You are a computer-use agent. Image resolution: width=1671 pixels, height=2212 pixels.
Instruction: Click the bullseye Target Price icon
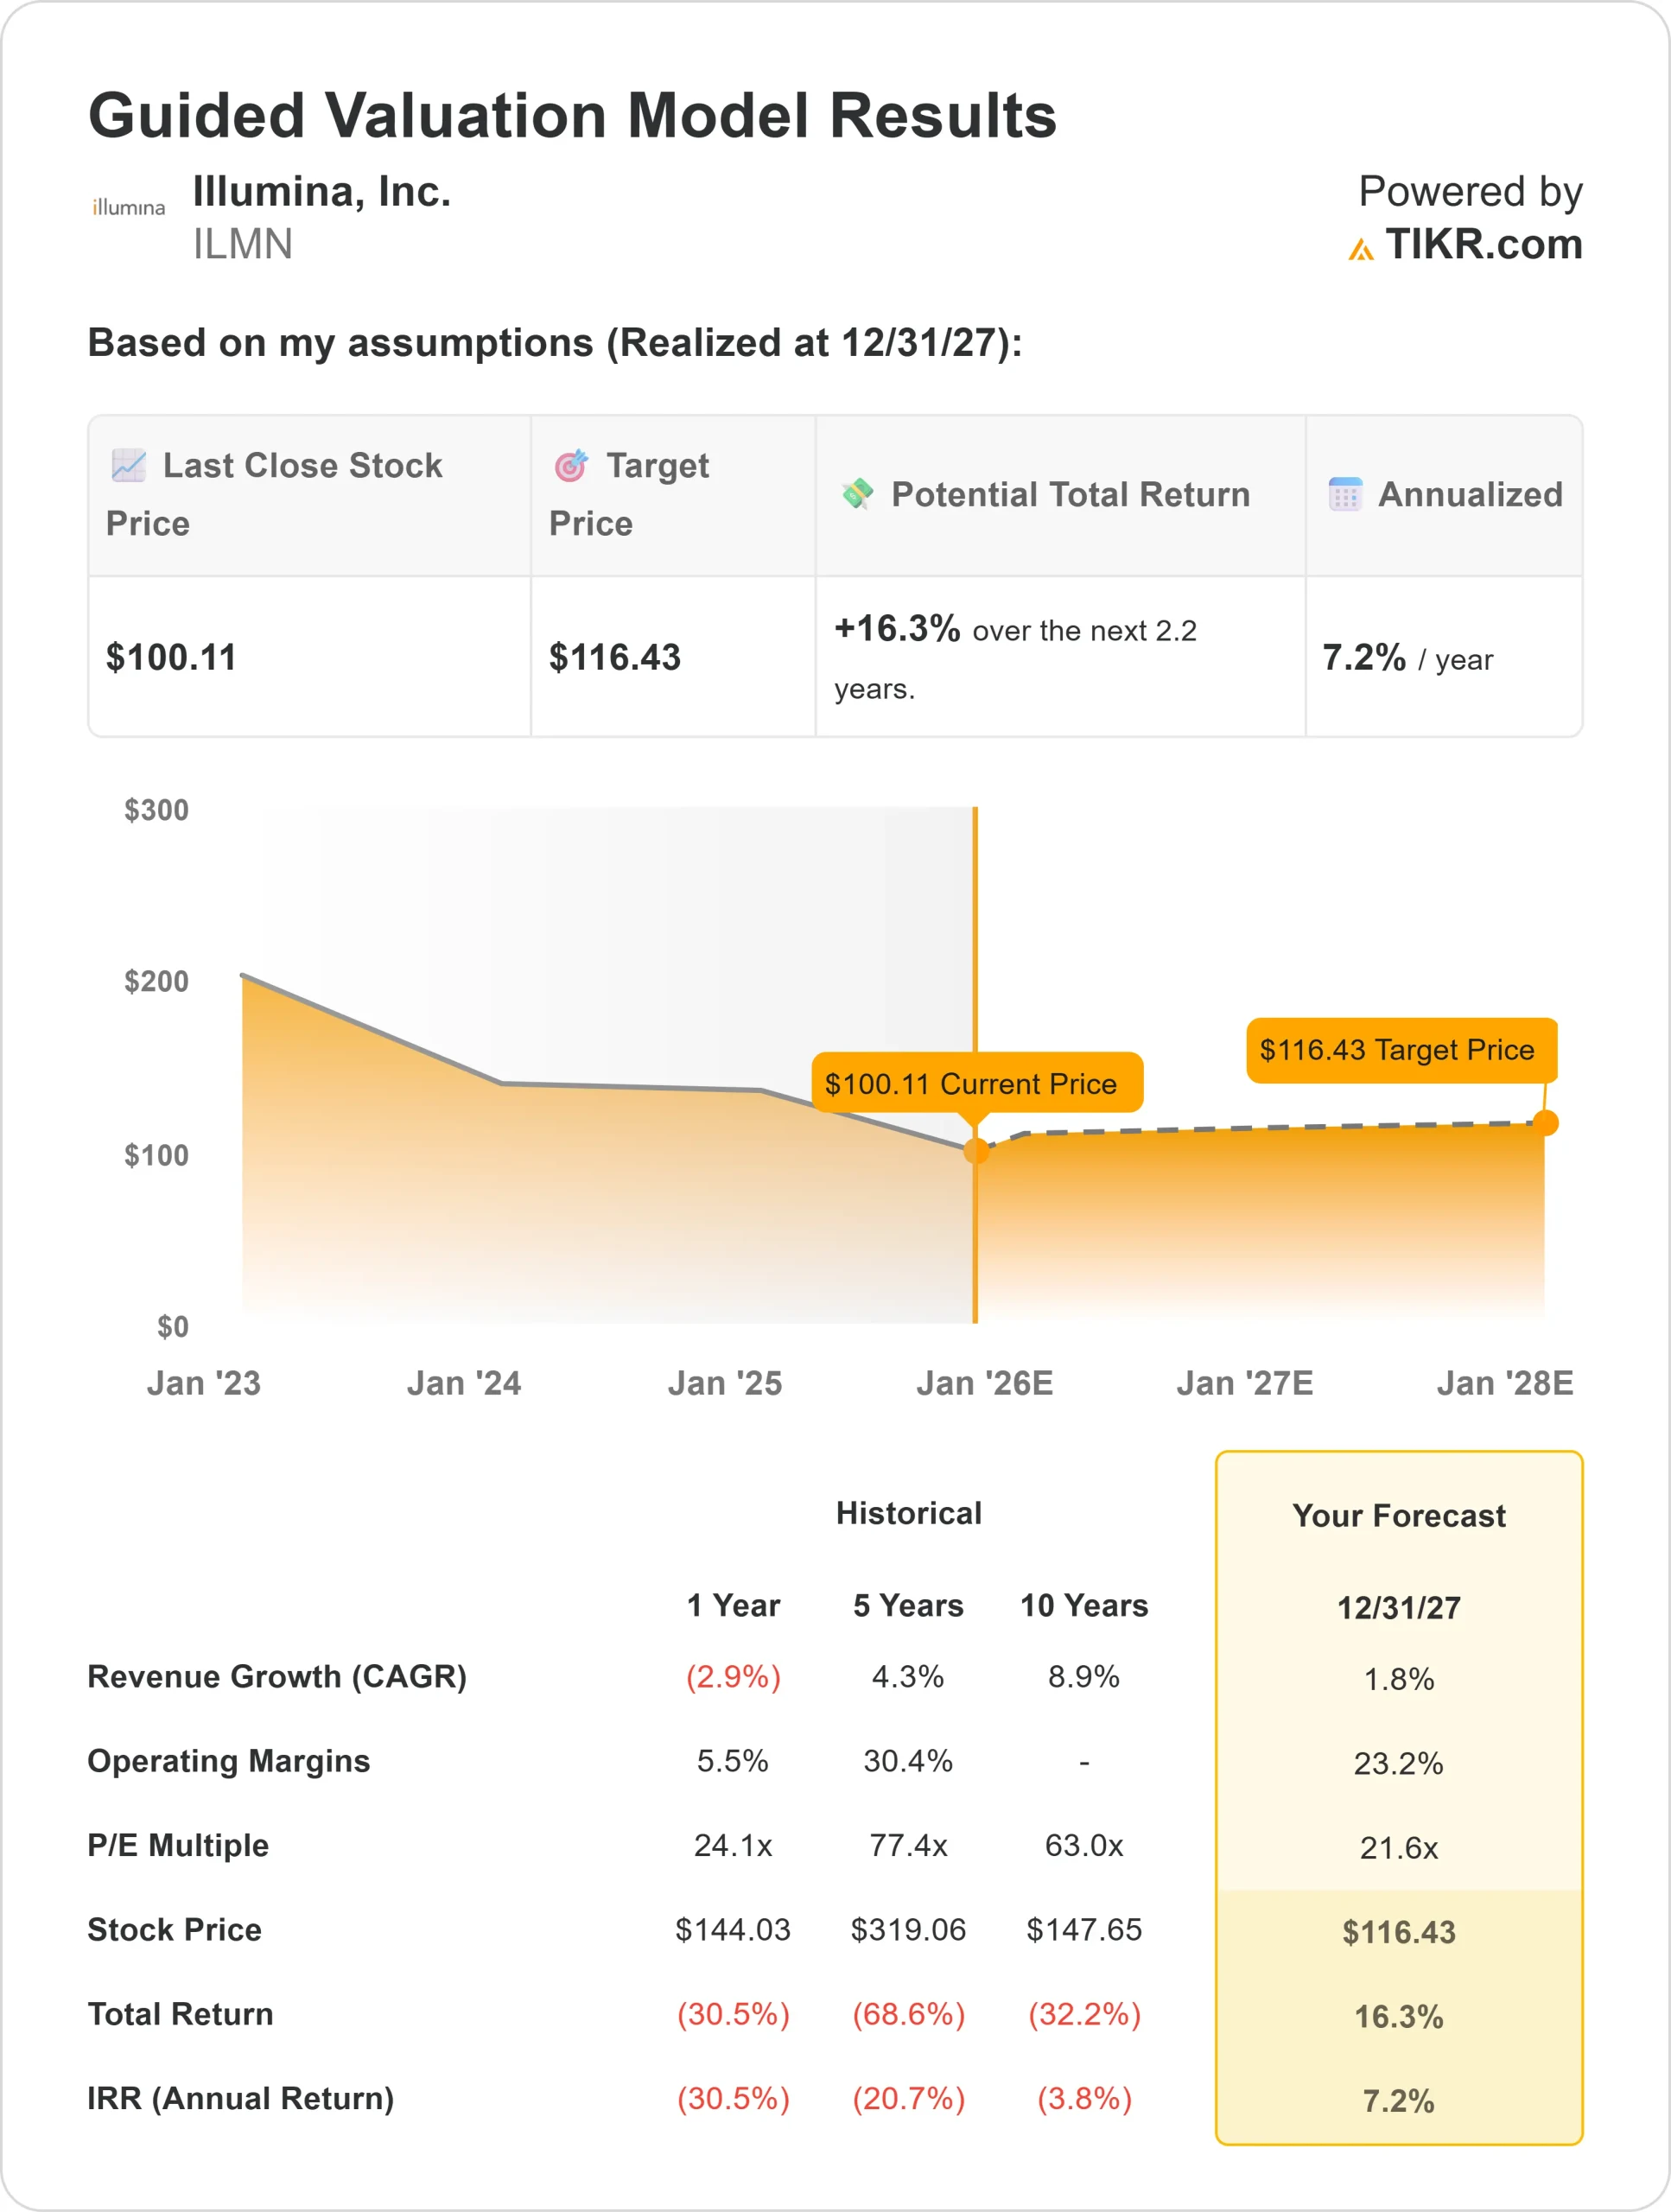tap(571, 465)
